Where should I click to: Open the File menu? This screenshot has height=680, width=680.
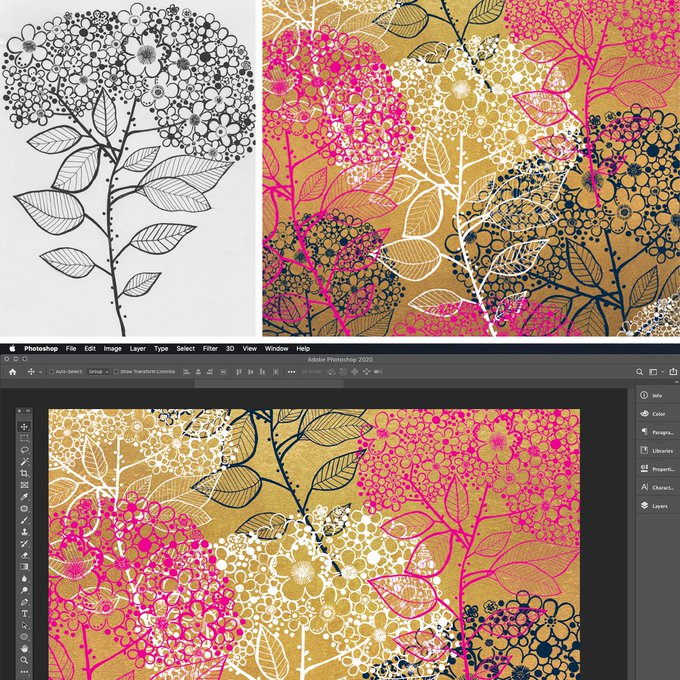(71, 349)
